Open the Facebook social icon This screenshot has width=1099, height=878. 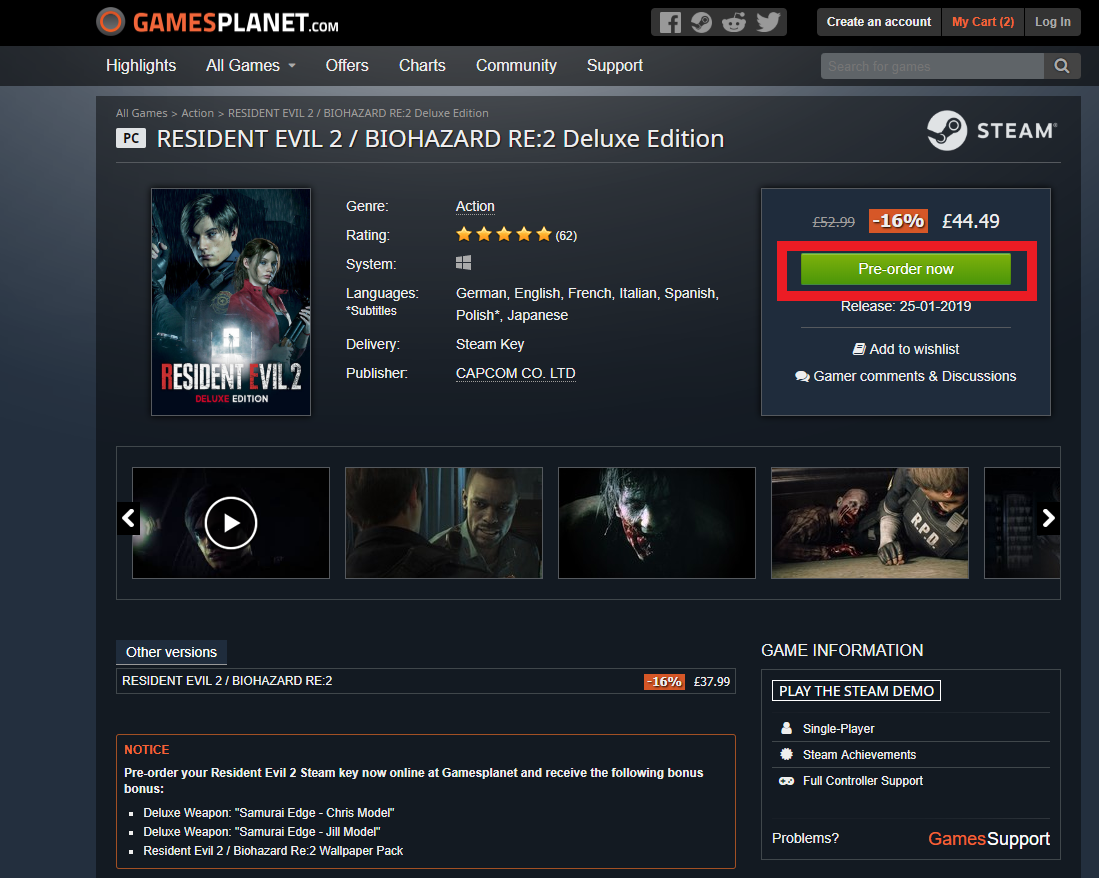(670, 22)
